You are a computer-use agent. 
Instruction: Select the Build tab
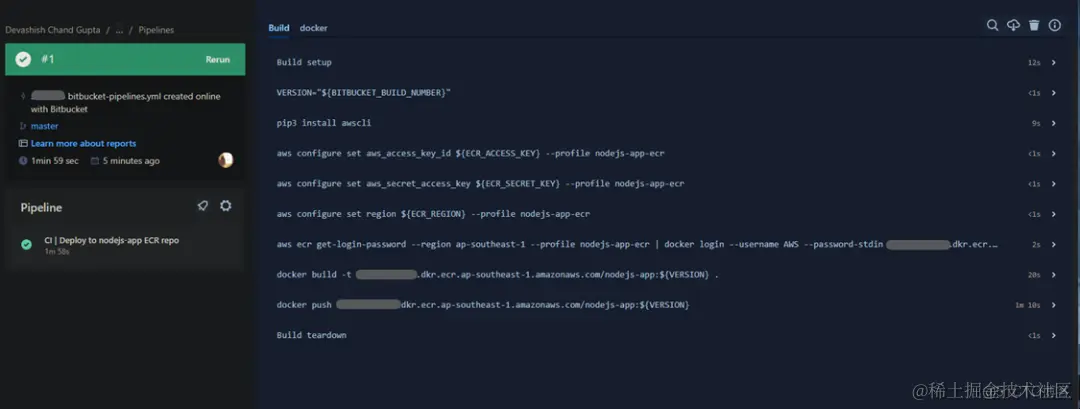279,28
